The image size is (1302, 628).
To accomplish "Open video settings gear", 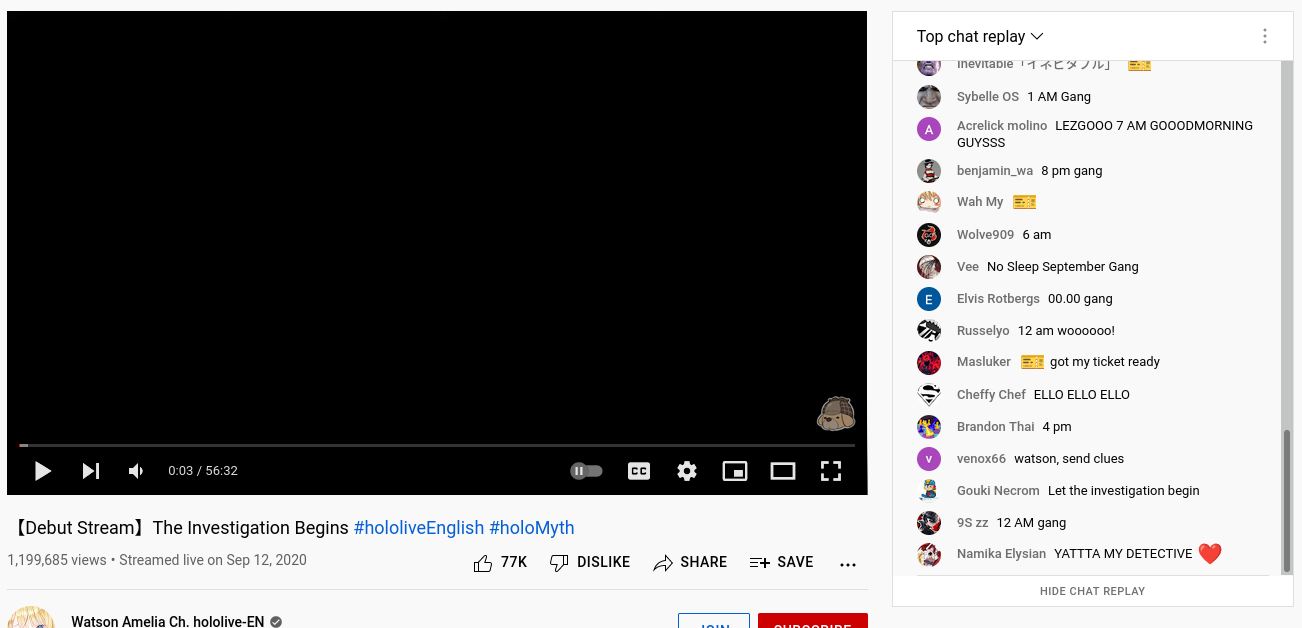I will pyautogui.click(x=687, y=471).
